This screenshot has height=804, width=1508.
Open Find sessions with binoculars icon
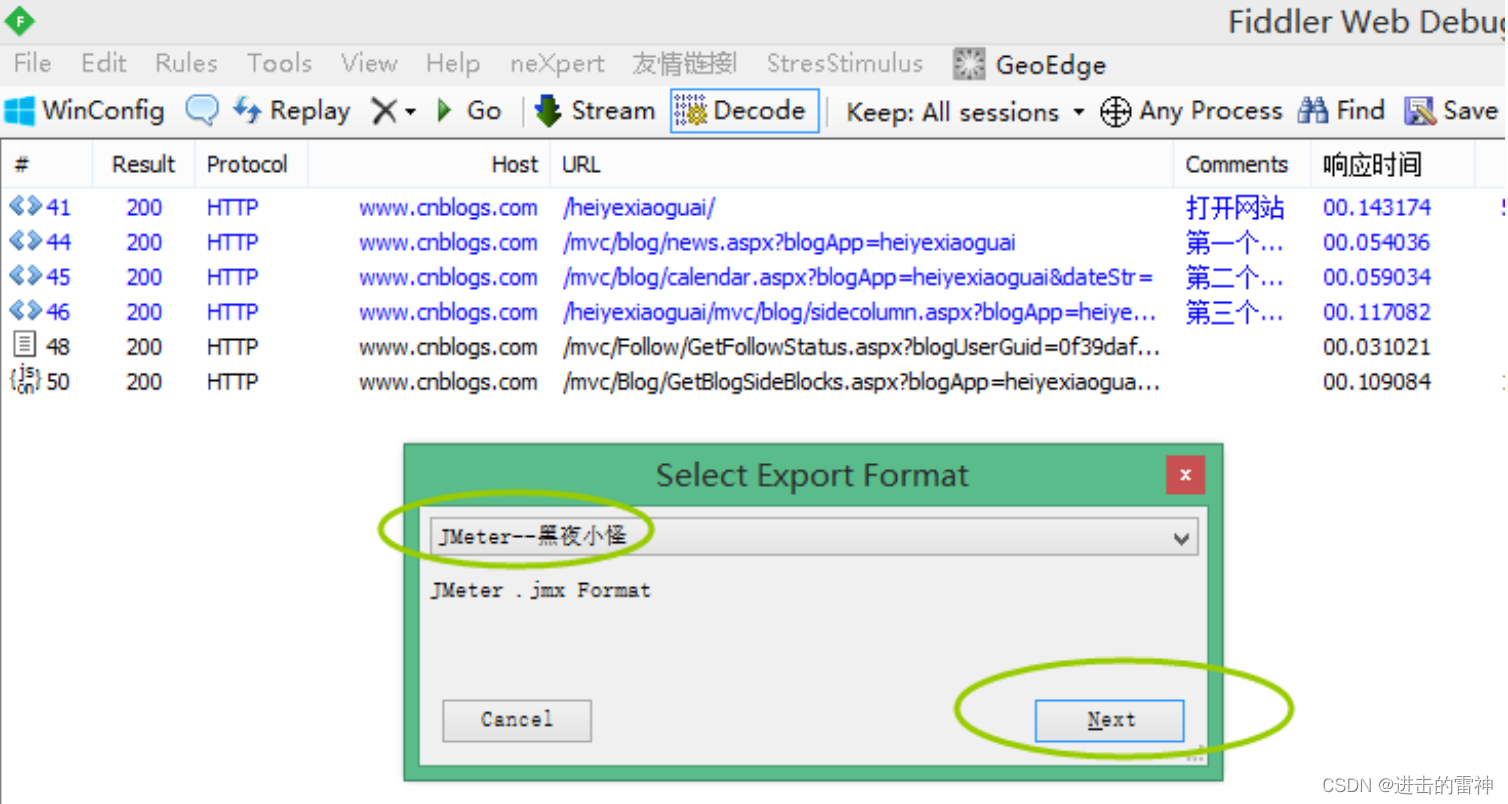tap(1341, 110)
